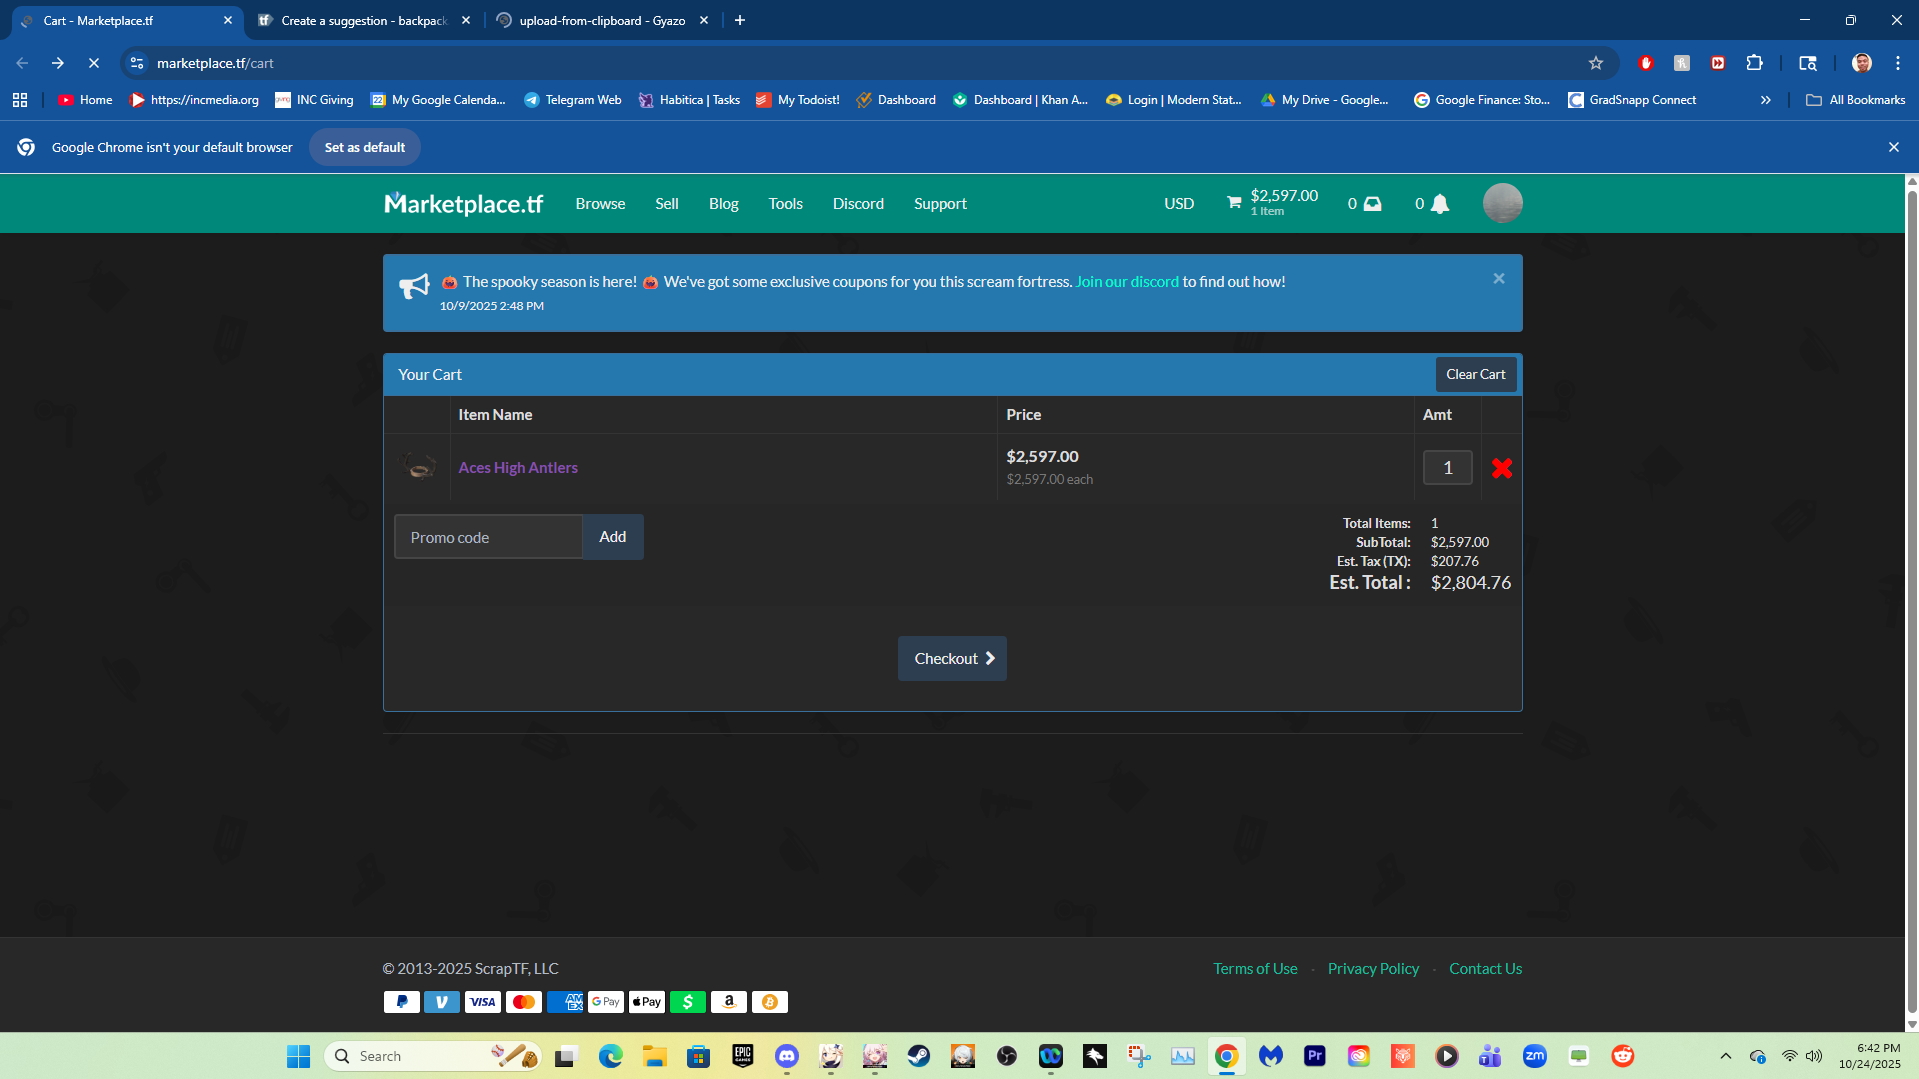Open Epic Games Launcher from taskbar
This screenshot has width=1919, height=1079.
(x=743, y=1056)
